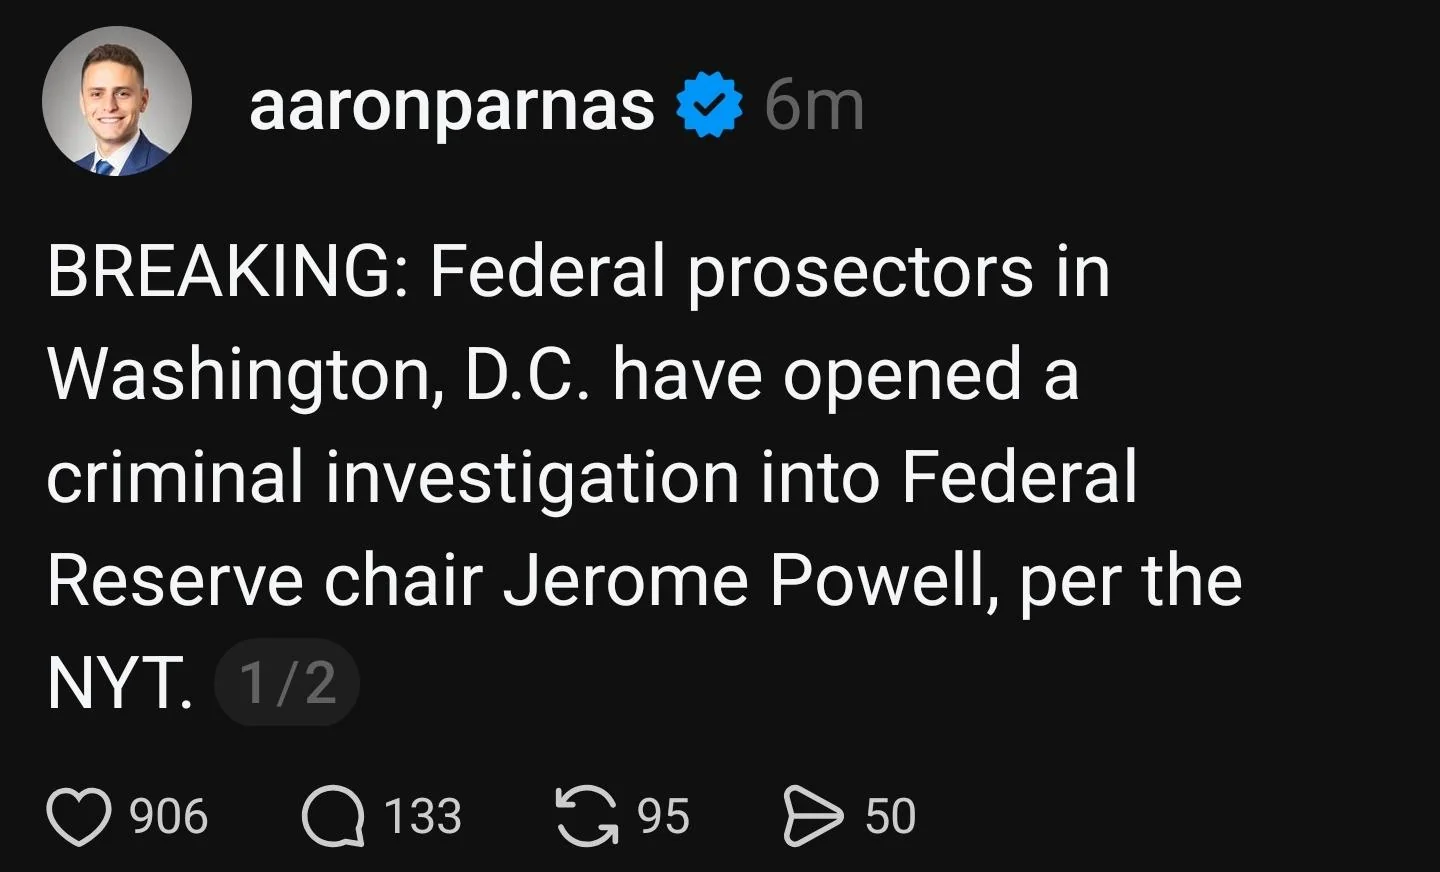Click the 6m timestamp
Viewport: 1440px width, 872px height.
click(814, 106)
